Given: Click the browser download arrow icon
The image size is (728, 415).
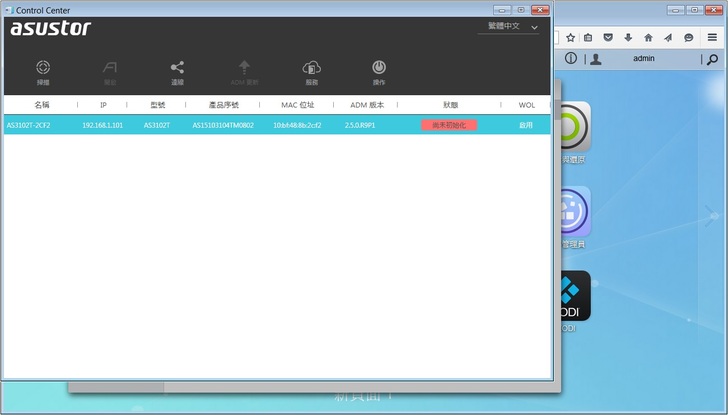Looking at the screenshot, I should click(628, 37).
